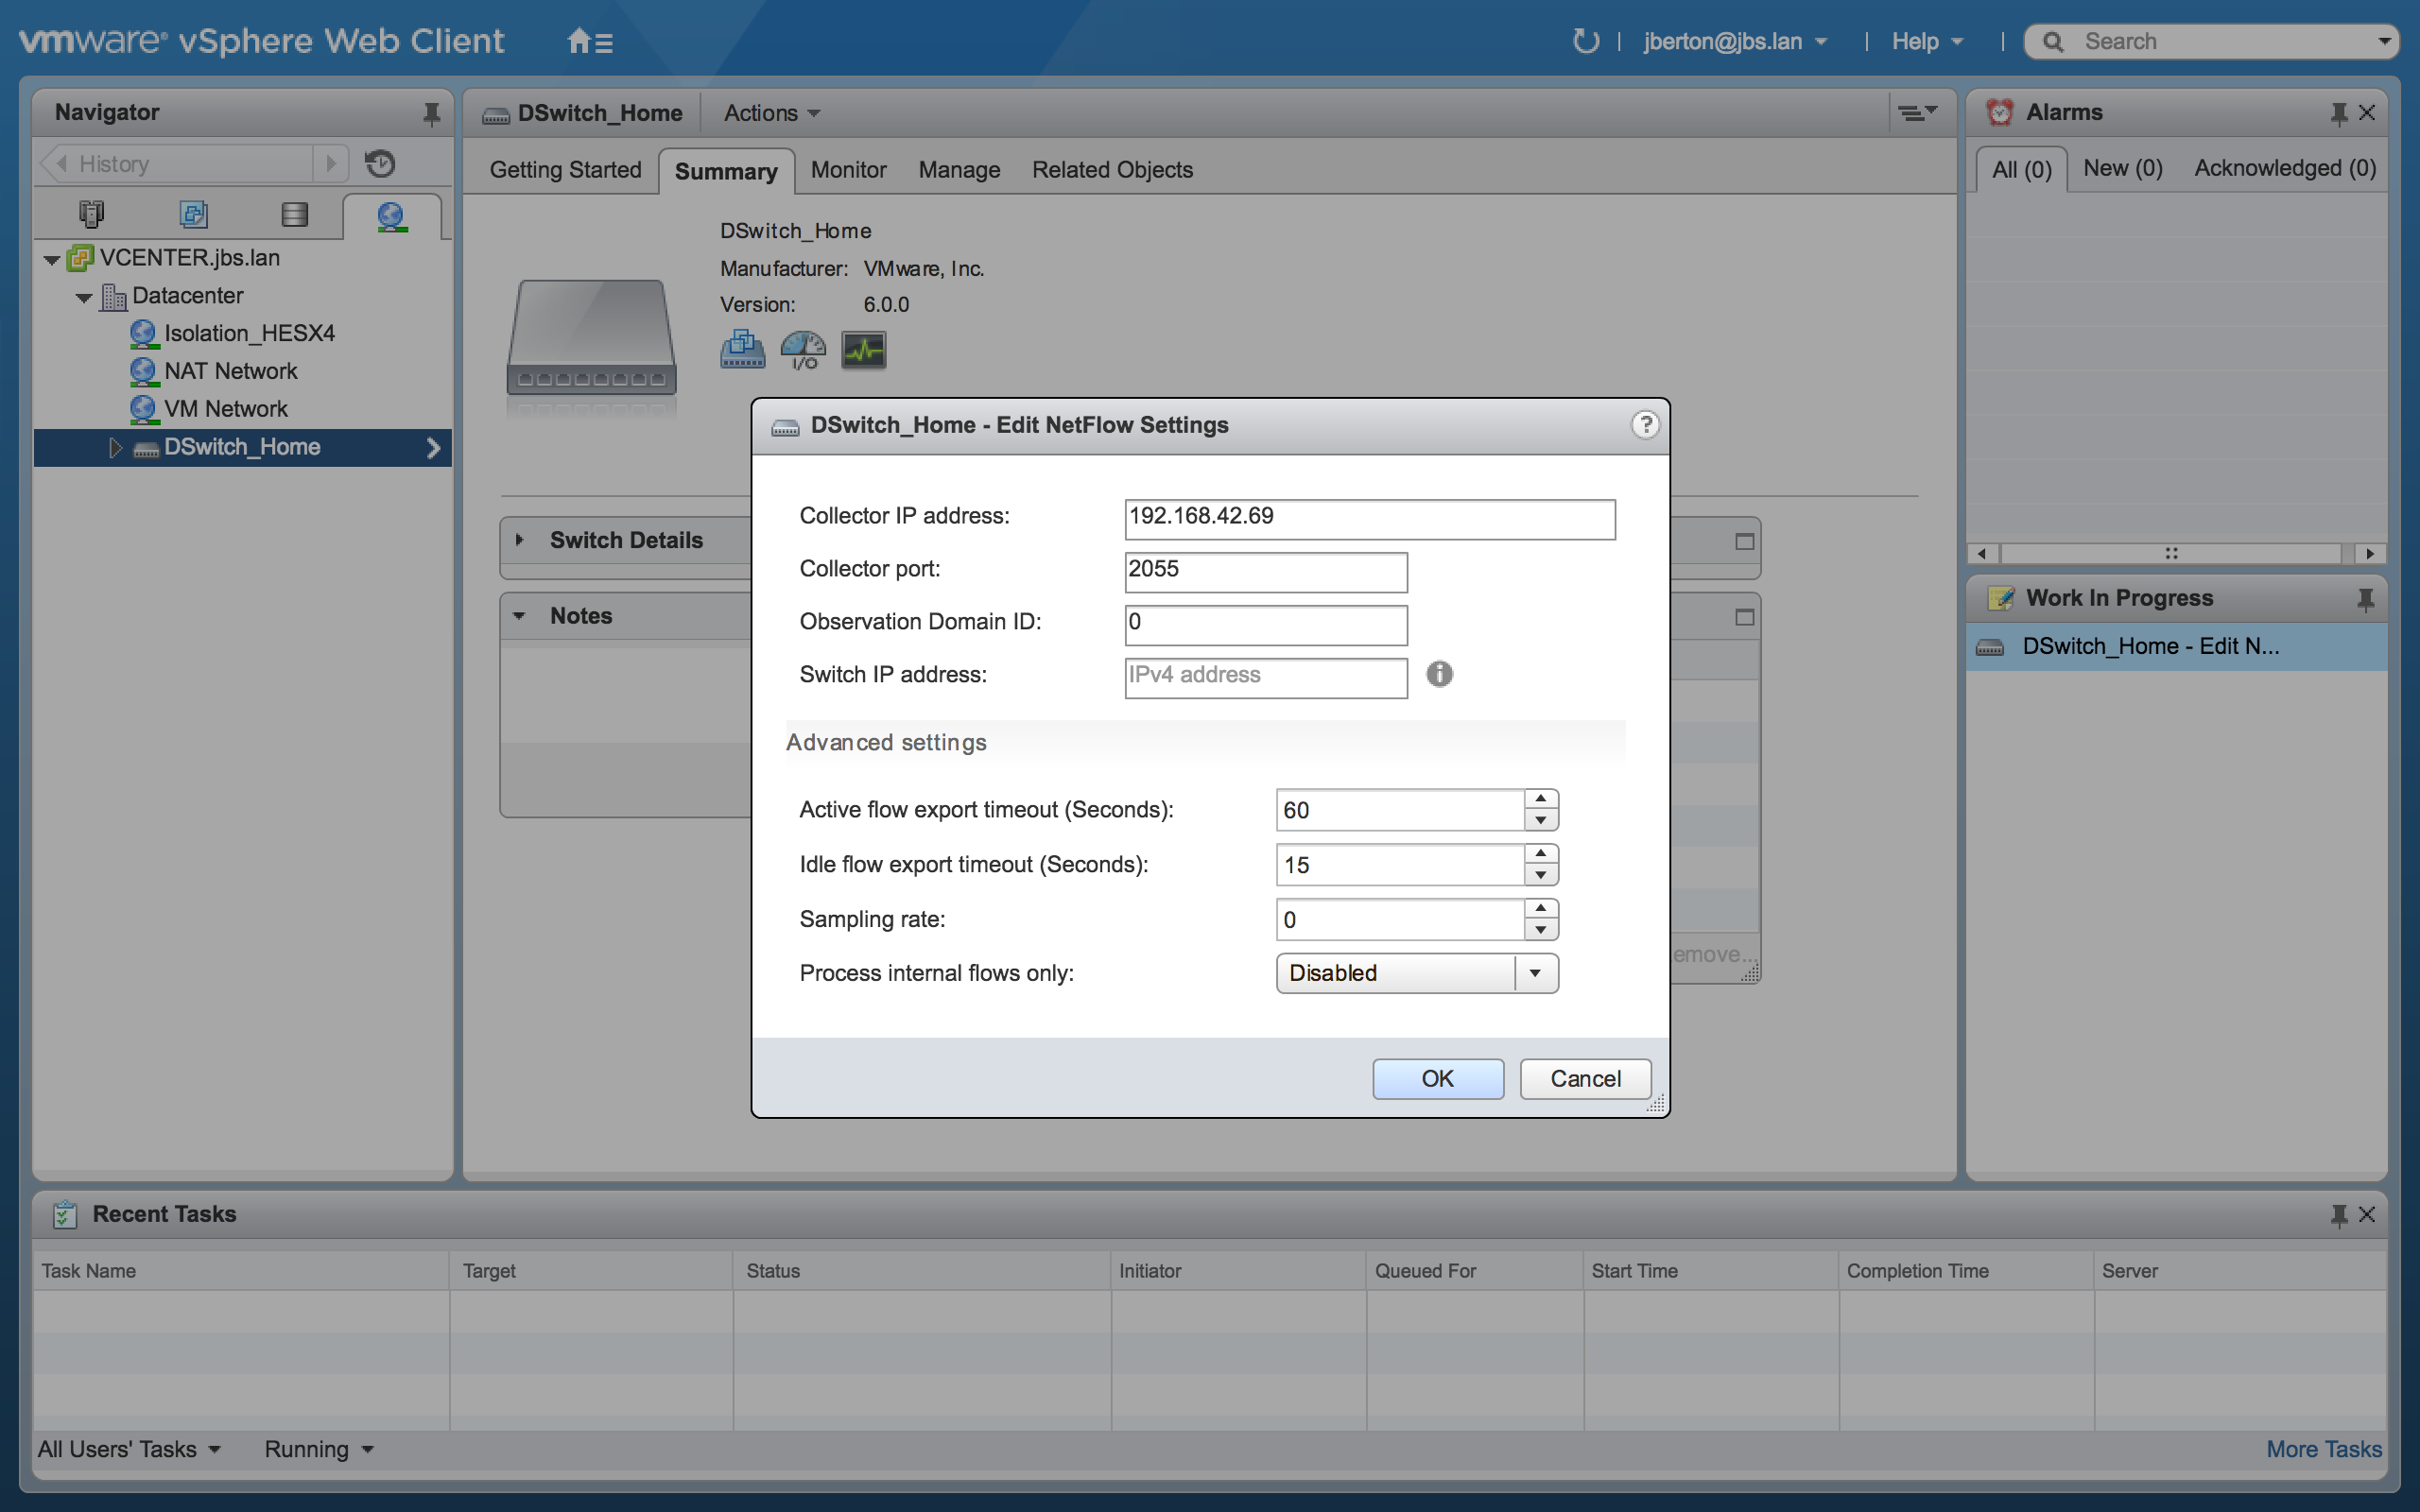Click the Switch IP address info icon
2420x1512 pixels.
point(1439,674)
